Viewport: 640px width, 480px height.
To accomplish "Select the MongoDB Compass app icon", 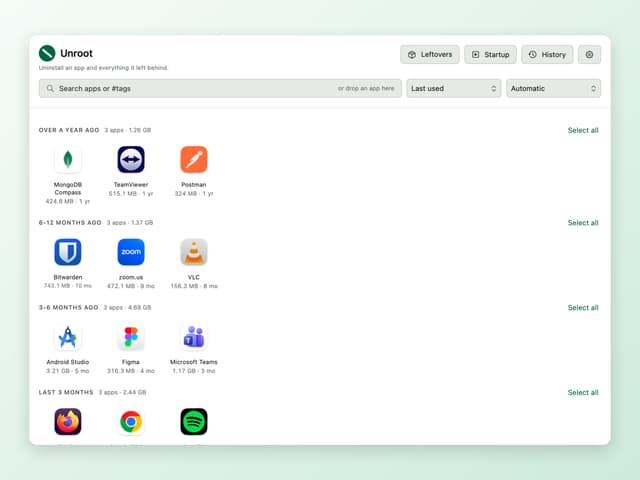I will click(68, 160).
